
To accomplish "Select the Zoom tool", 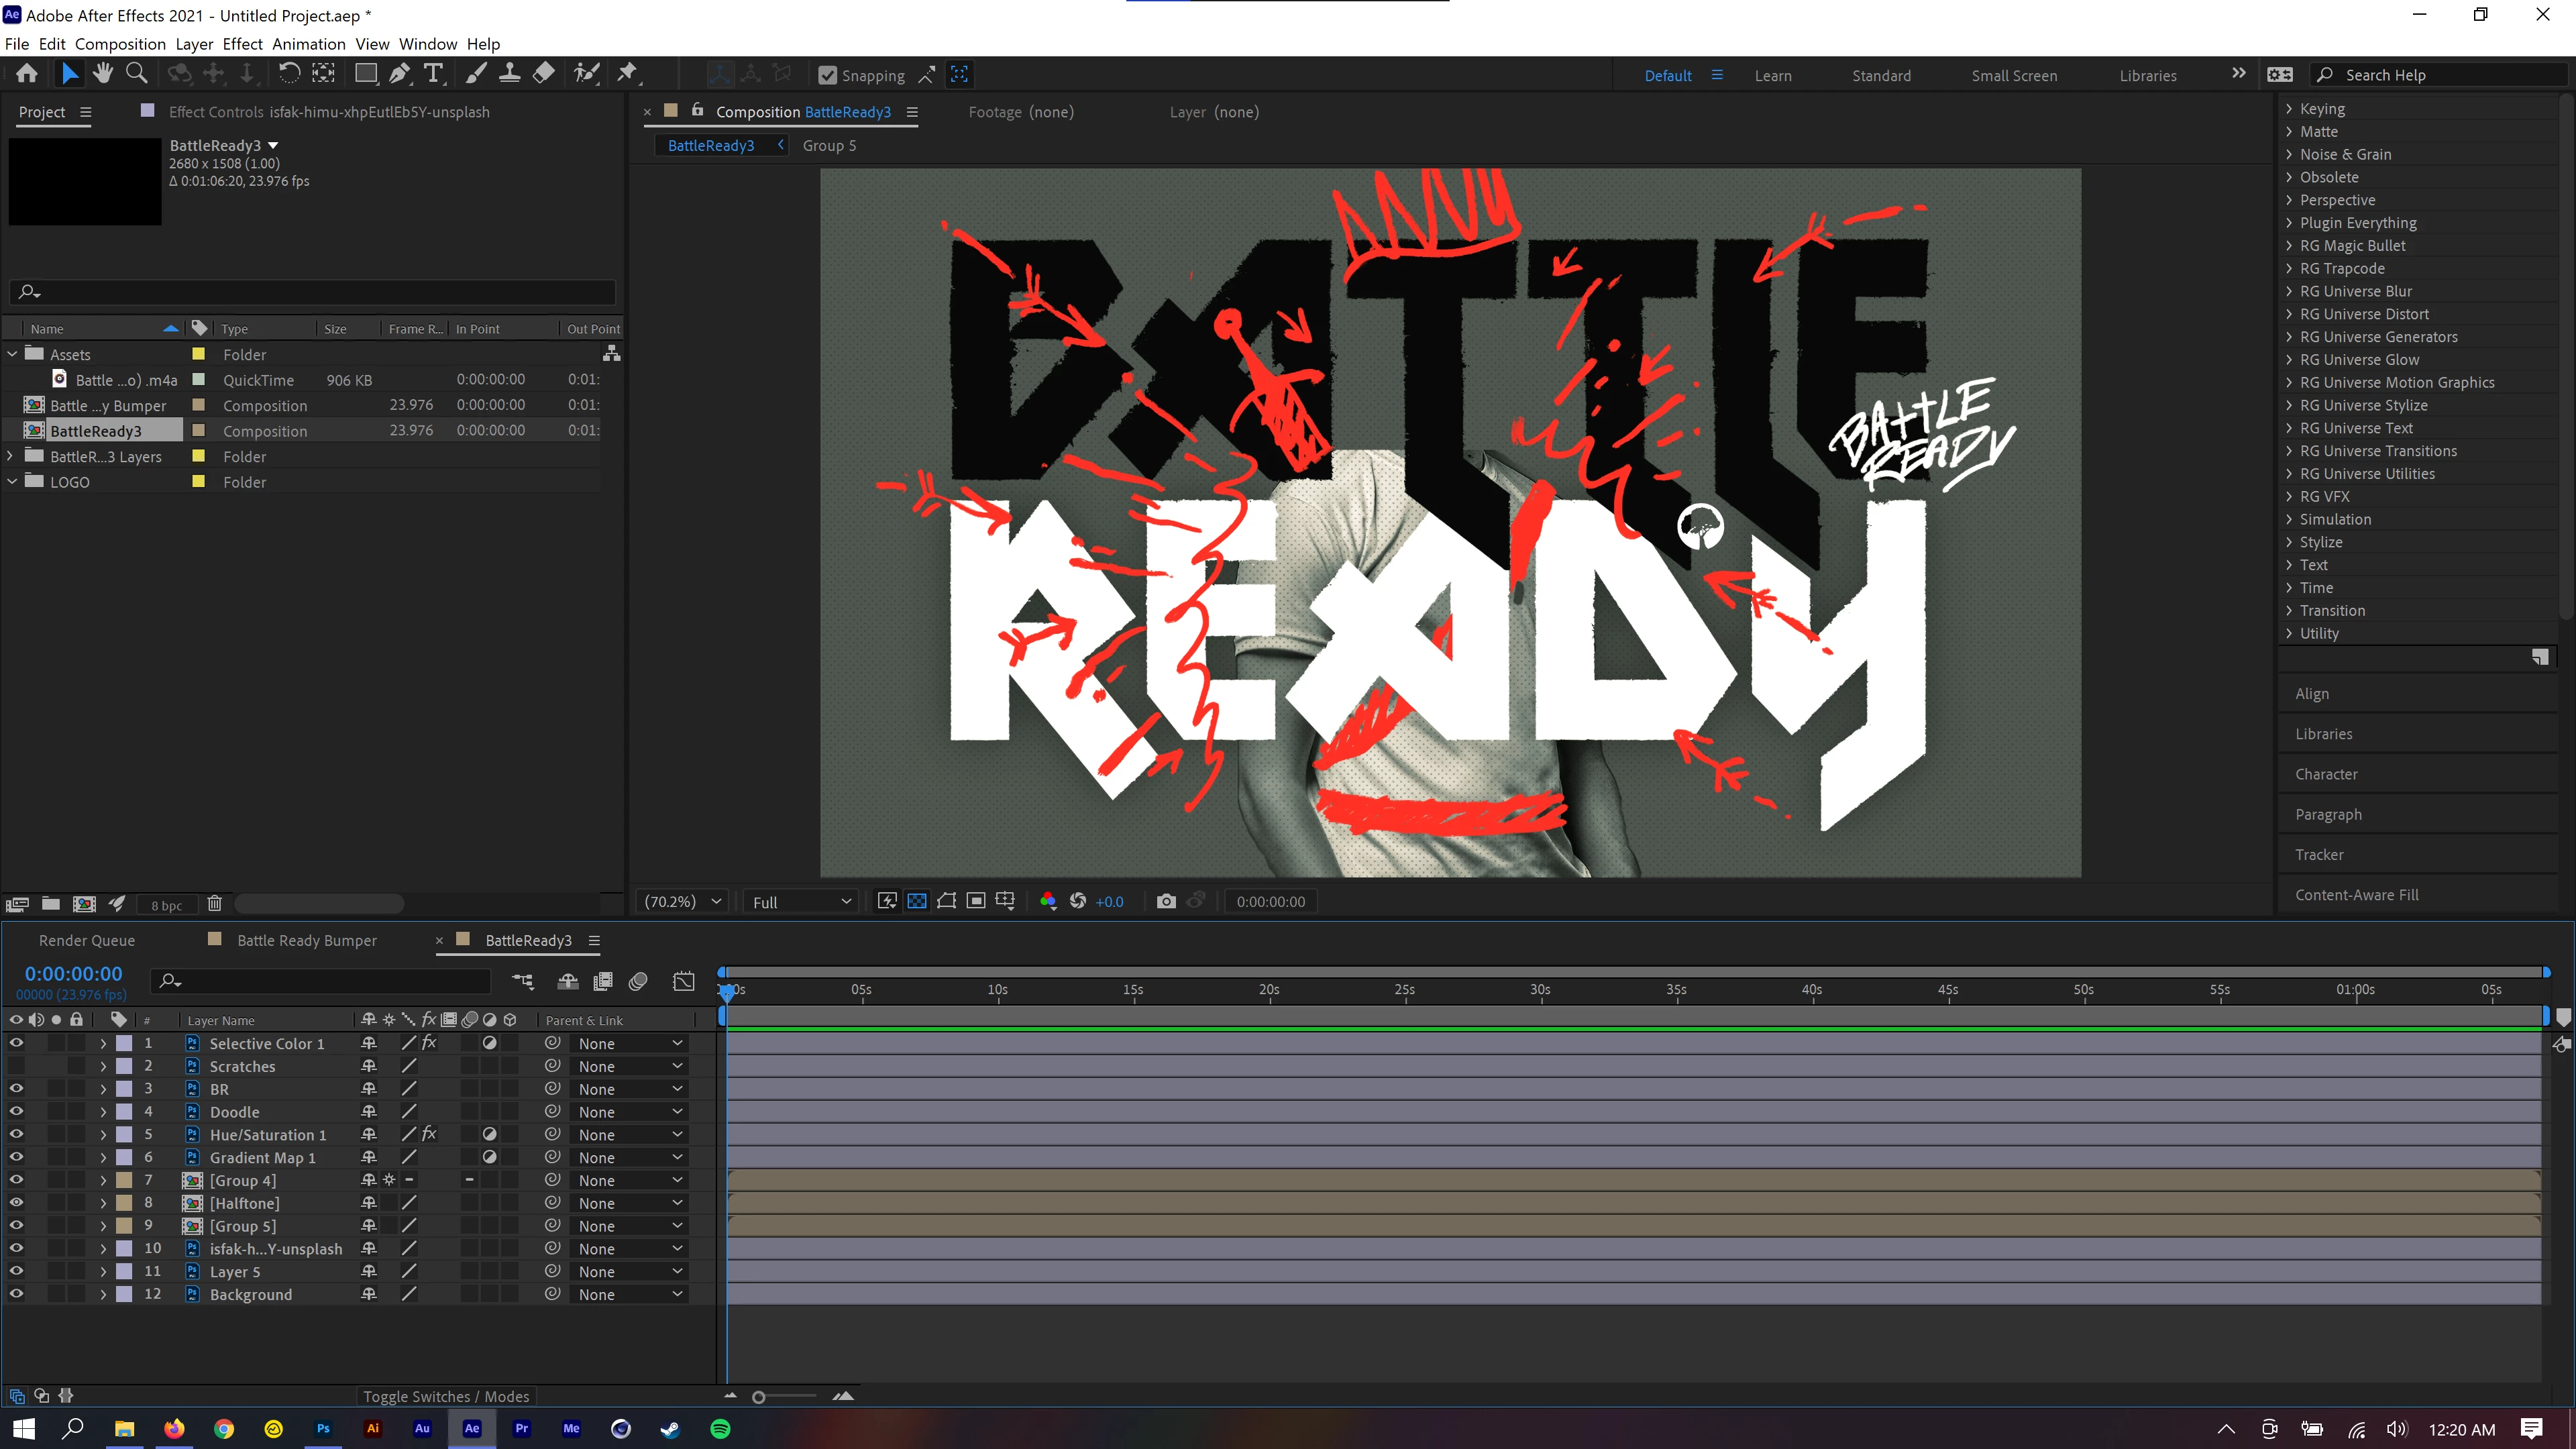I will [x=136, y=74].
